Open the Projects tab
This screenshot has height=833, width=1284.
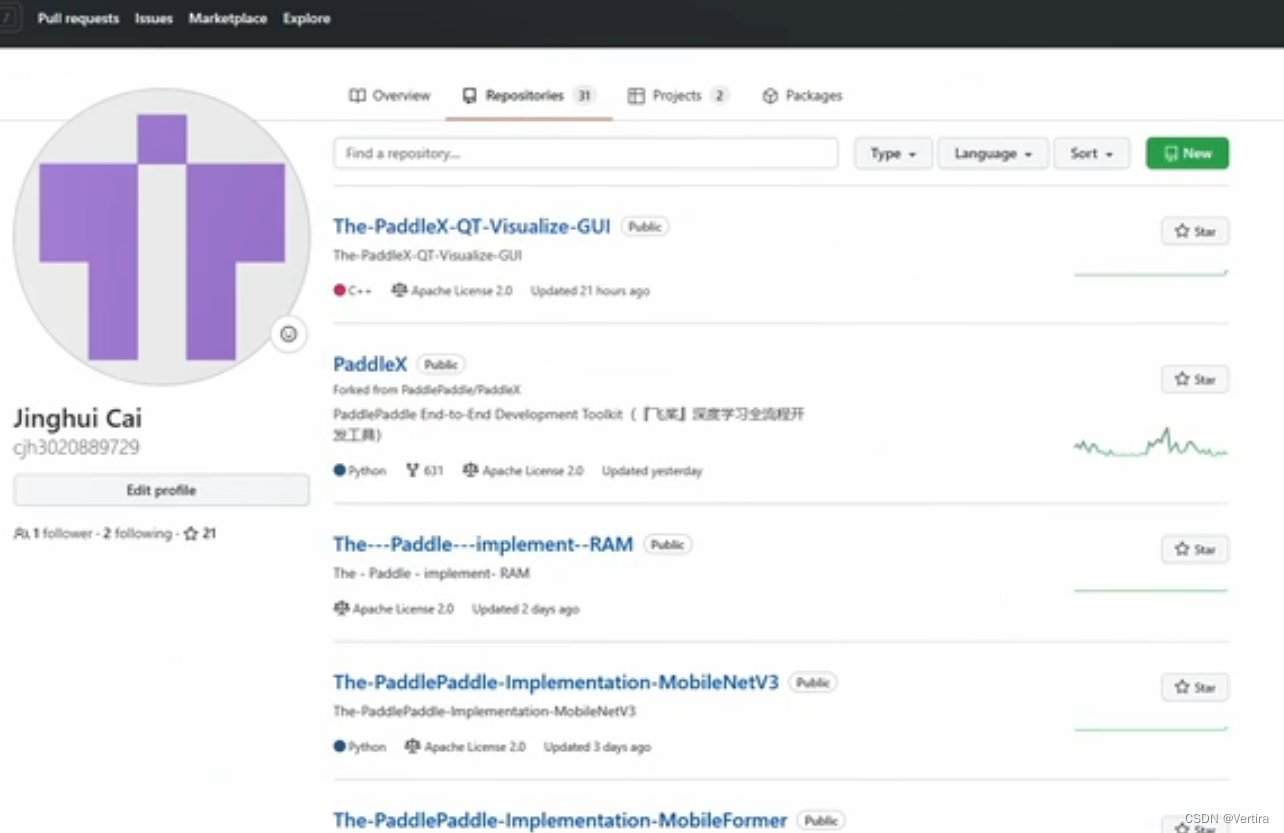pos(678,96)
